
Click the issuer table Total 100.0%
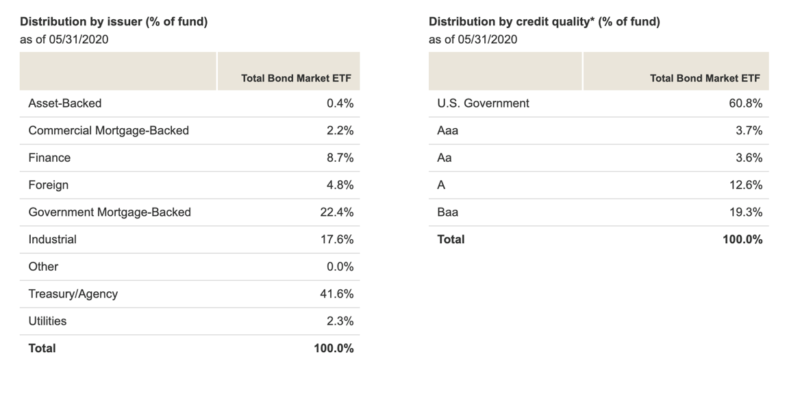[334, 349]
